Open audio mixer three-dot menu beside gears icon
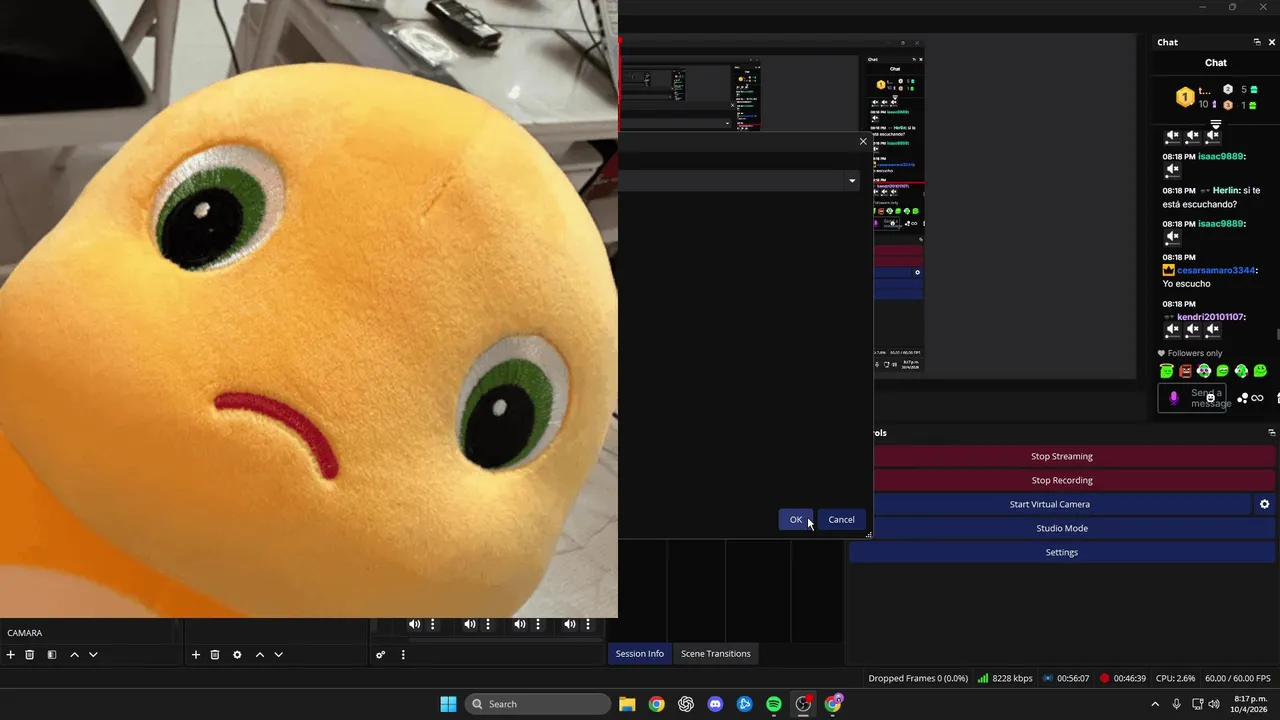The width and height of the screenshot is (1280, 720). click(x=403, y=655)
